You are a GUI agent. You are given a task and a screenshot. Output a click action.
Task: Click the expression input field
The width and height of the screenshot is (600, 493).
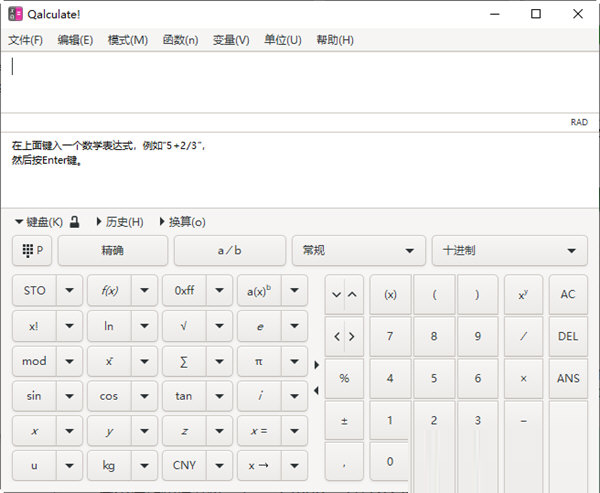coord(300,80)
